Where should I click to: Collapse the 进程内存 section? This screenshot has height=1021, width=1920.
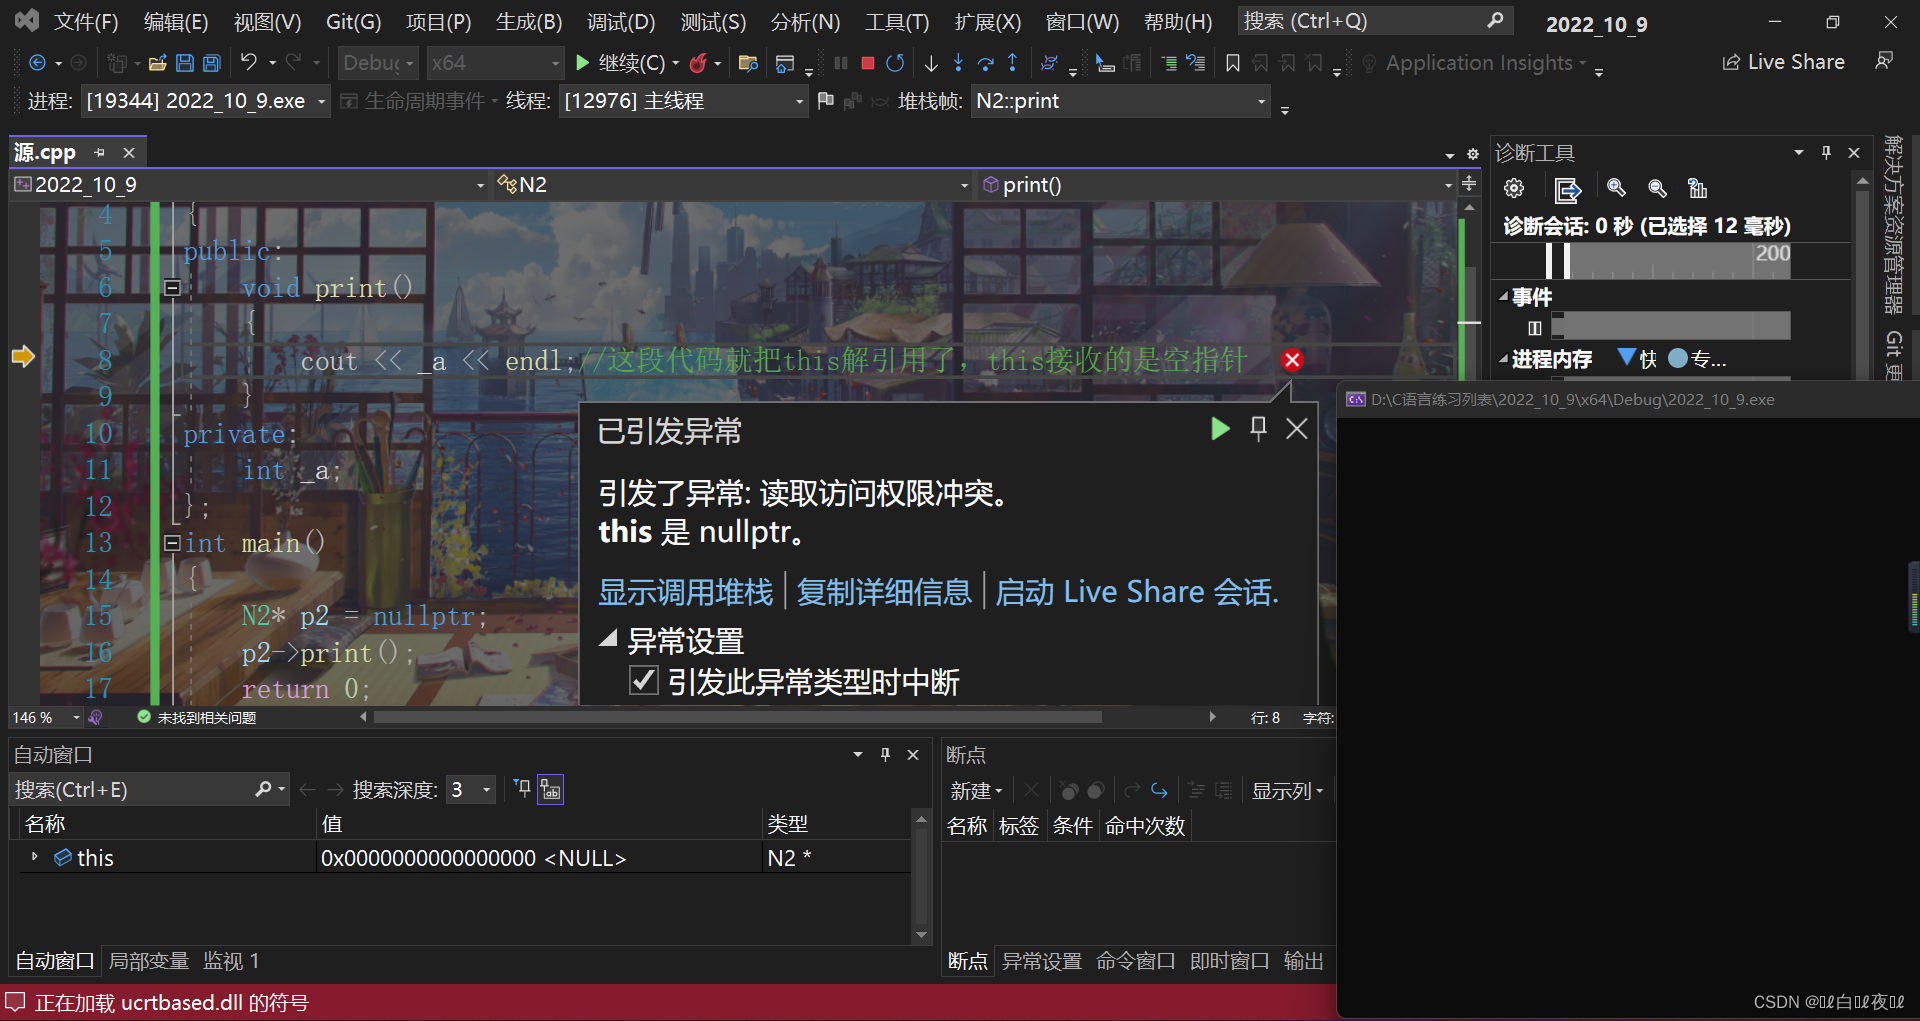(1503, 359)
